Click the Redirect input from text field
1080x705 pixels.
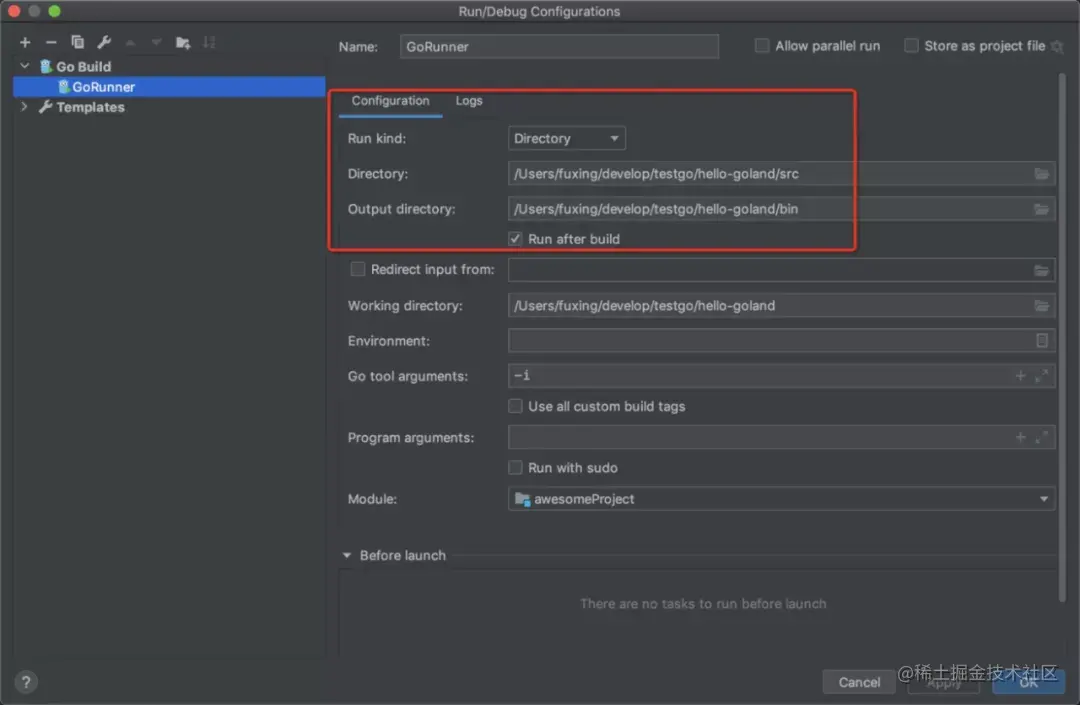[781, 271]
